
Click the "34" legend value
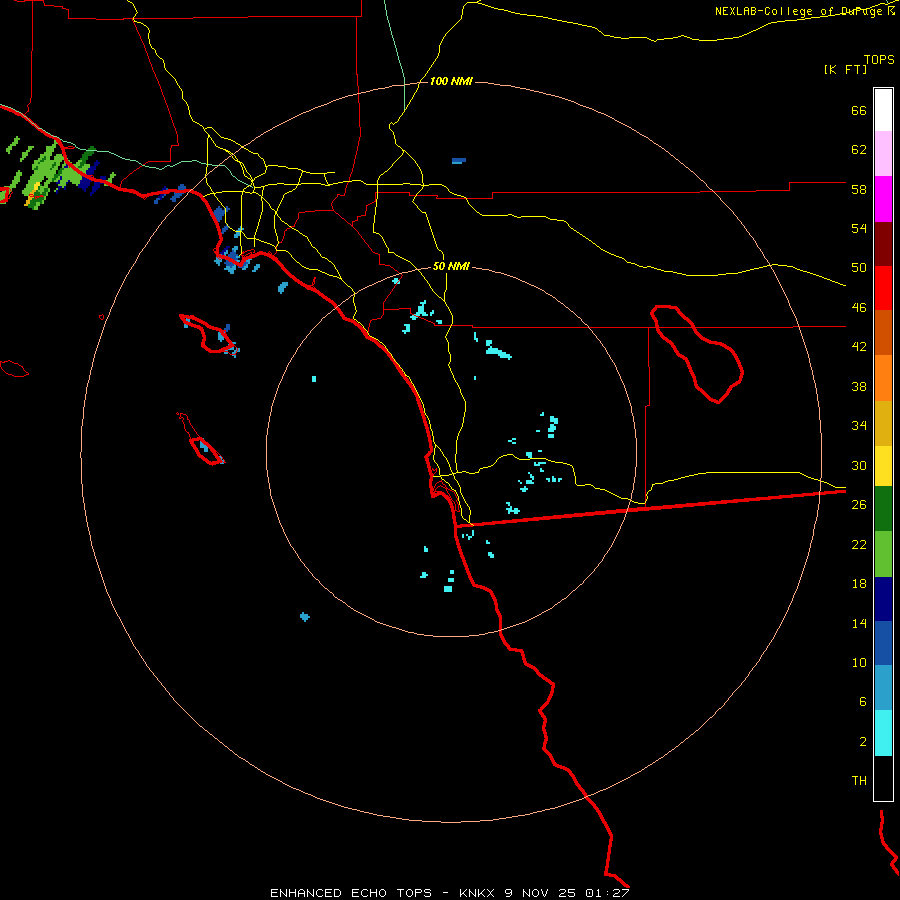pyautogui.click(x=859, y=426)
